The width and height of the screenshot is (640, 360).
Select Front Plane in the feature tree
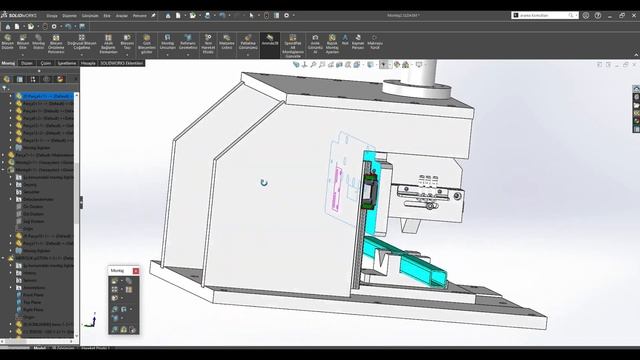pos(33,295)
